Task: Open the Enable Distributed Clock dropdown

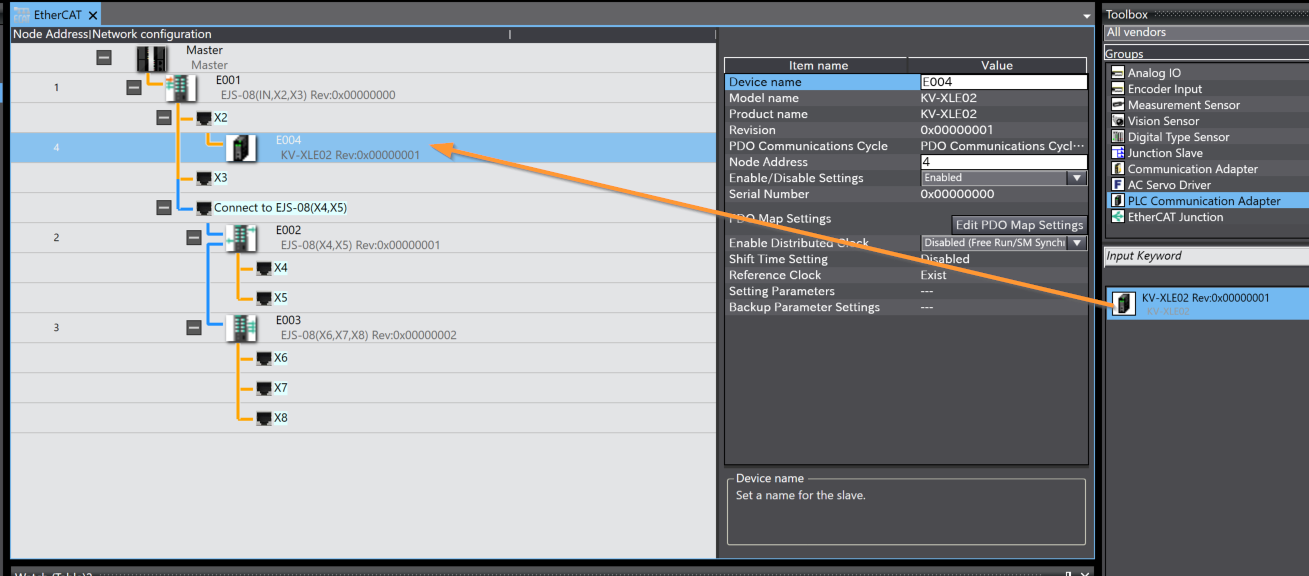Action: point(1076,243)
